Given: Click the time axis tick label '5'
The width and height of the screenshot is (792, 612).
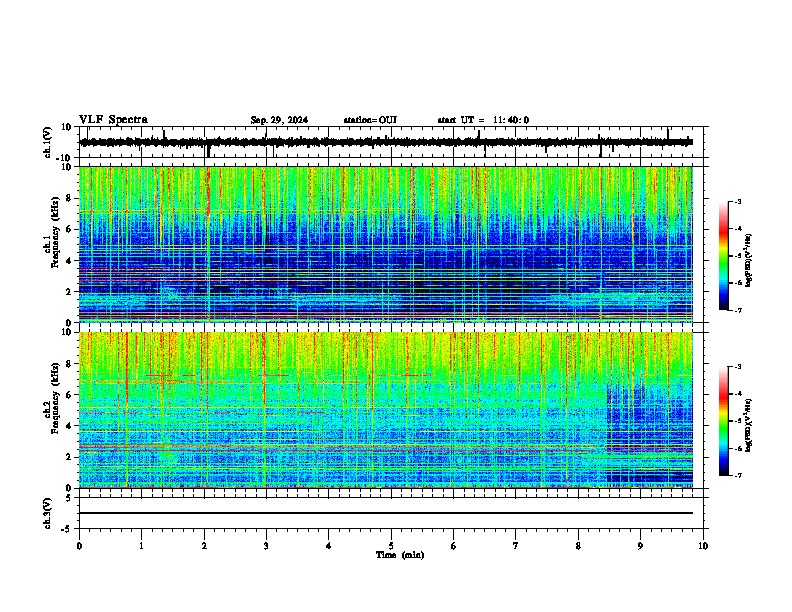Looking at the screenshot, I should click(x=391, y=546).
